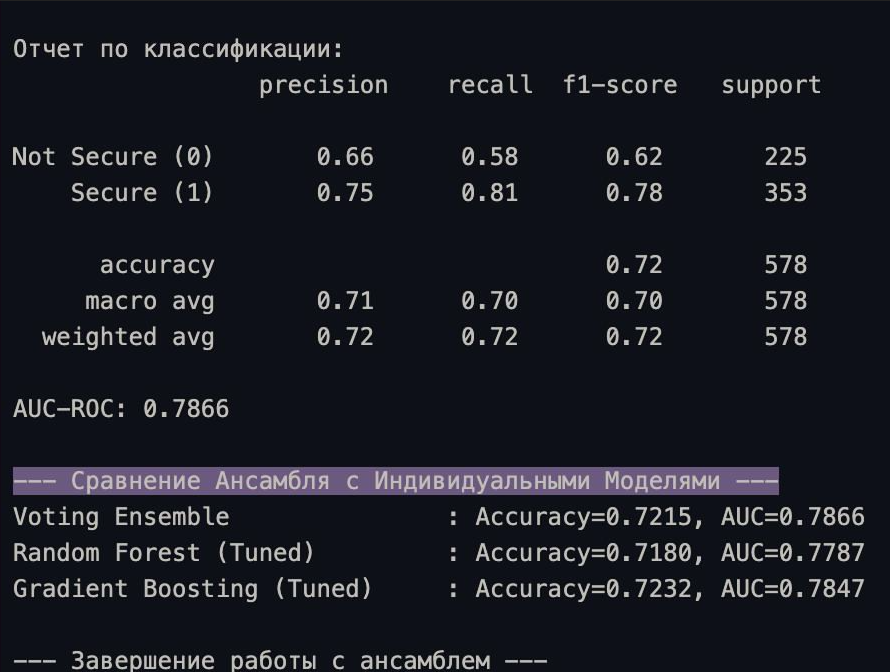Click the support value 225

pos(785,157)
